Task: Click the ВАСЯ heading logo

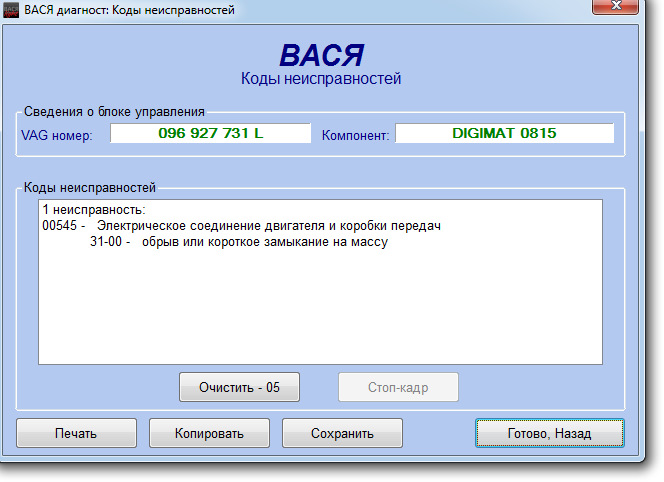Action: coord(321,55)
